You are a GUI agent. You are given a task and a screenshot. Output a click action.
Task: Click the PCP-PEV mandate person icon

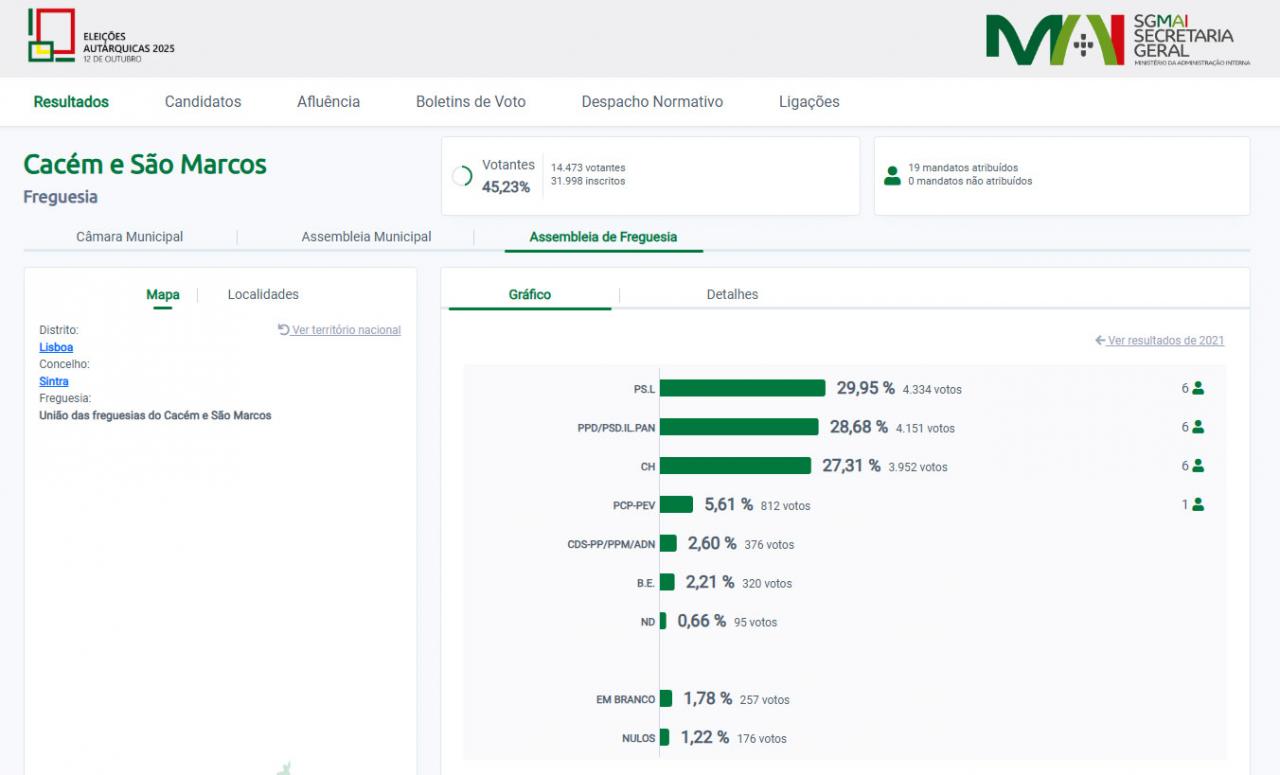[1198, 505]
